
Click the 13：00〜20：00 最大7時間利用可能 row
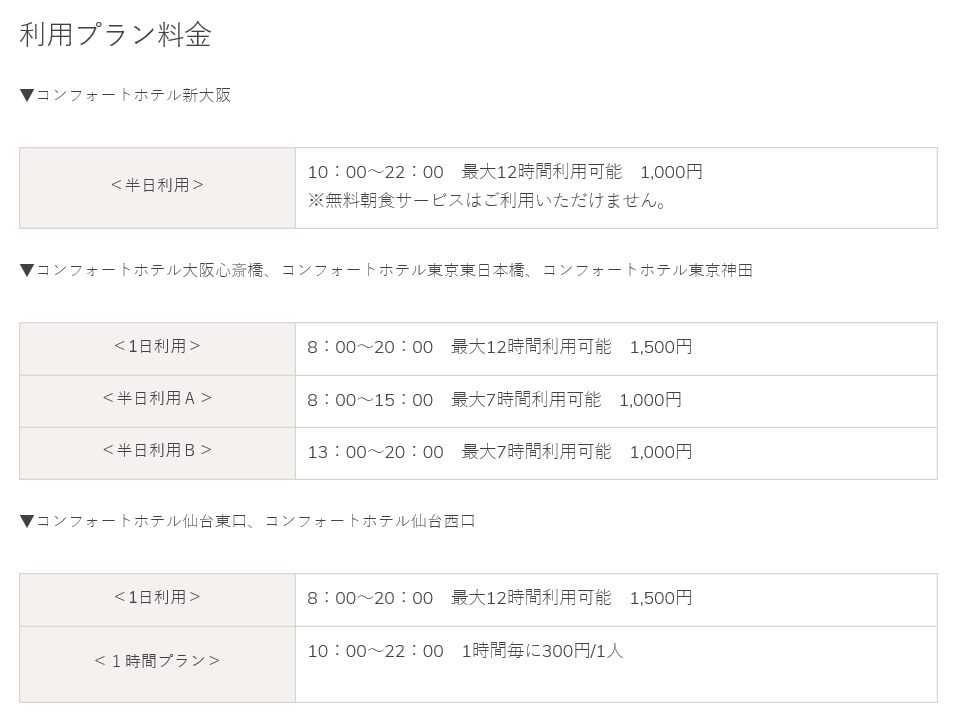(616, 453)
